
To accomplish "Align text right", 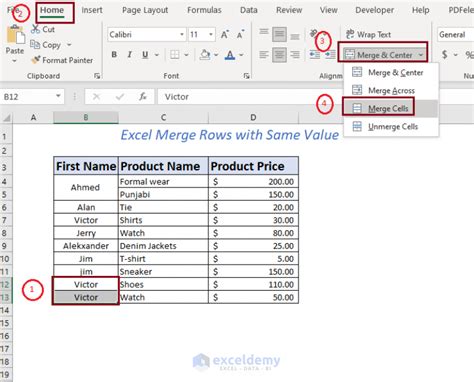I will coord(295,54).
